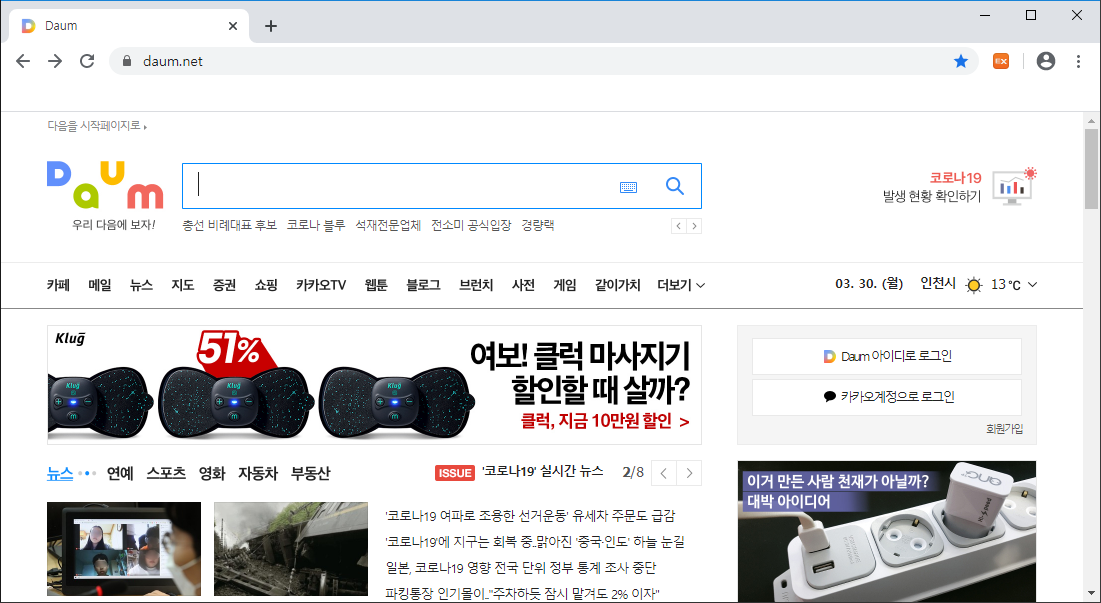Click the 회원가입 link
This screenshot has height=603, width=1101.
click(1004, 429)
